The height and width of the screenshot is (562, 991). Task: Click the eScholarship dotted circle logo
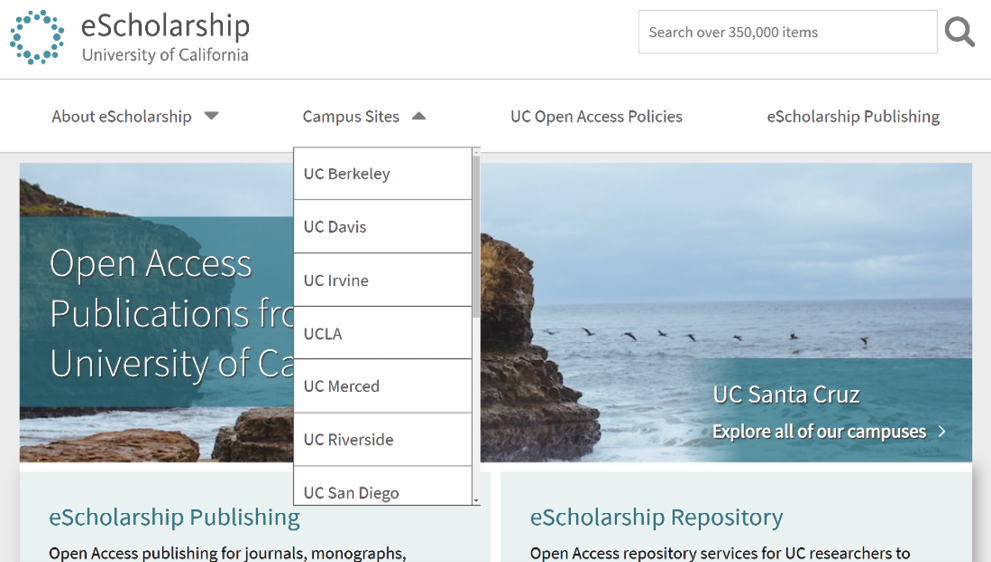(x=37, y=37)
